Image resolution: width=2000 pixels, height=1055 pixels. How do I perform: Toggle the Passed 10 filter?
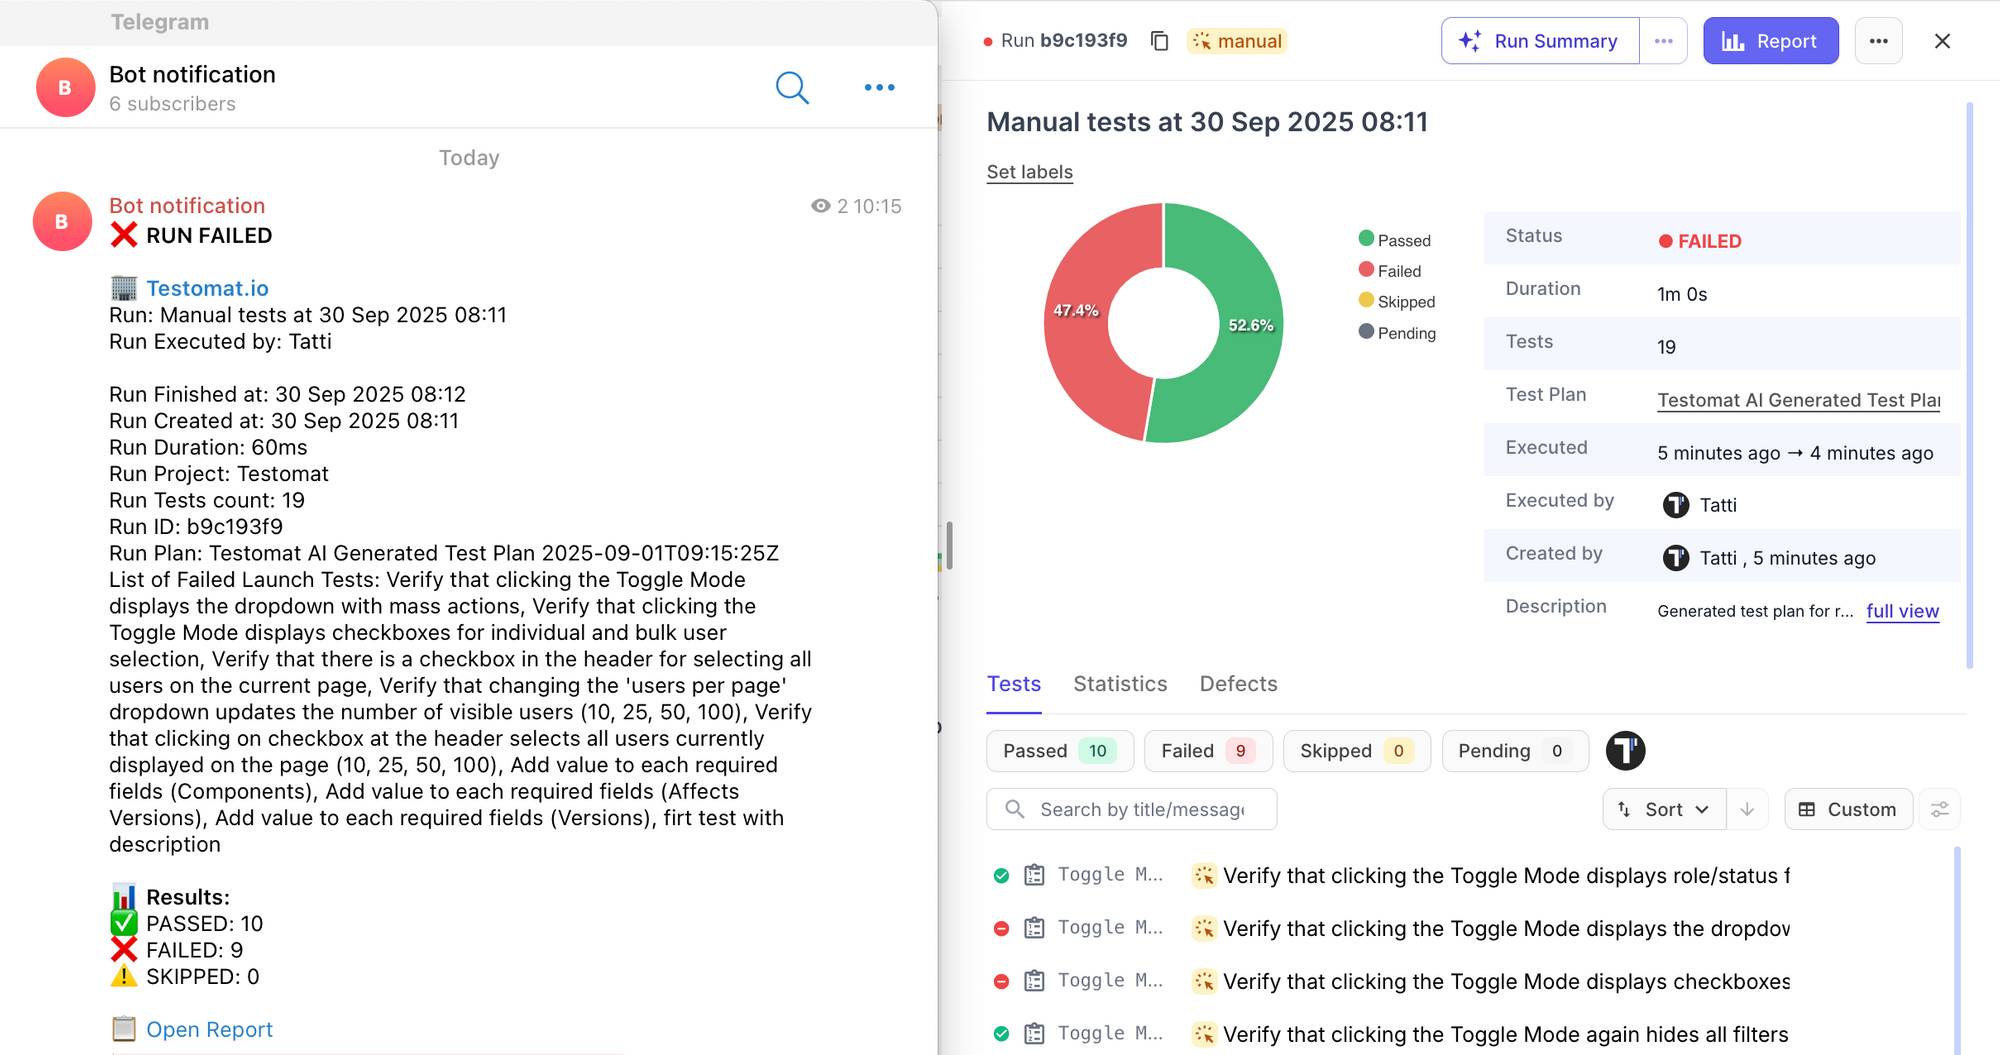[1059, 751]
